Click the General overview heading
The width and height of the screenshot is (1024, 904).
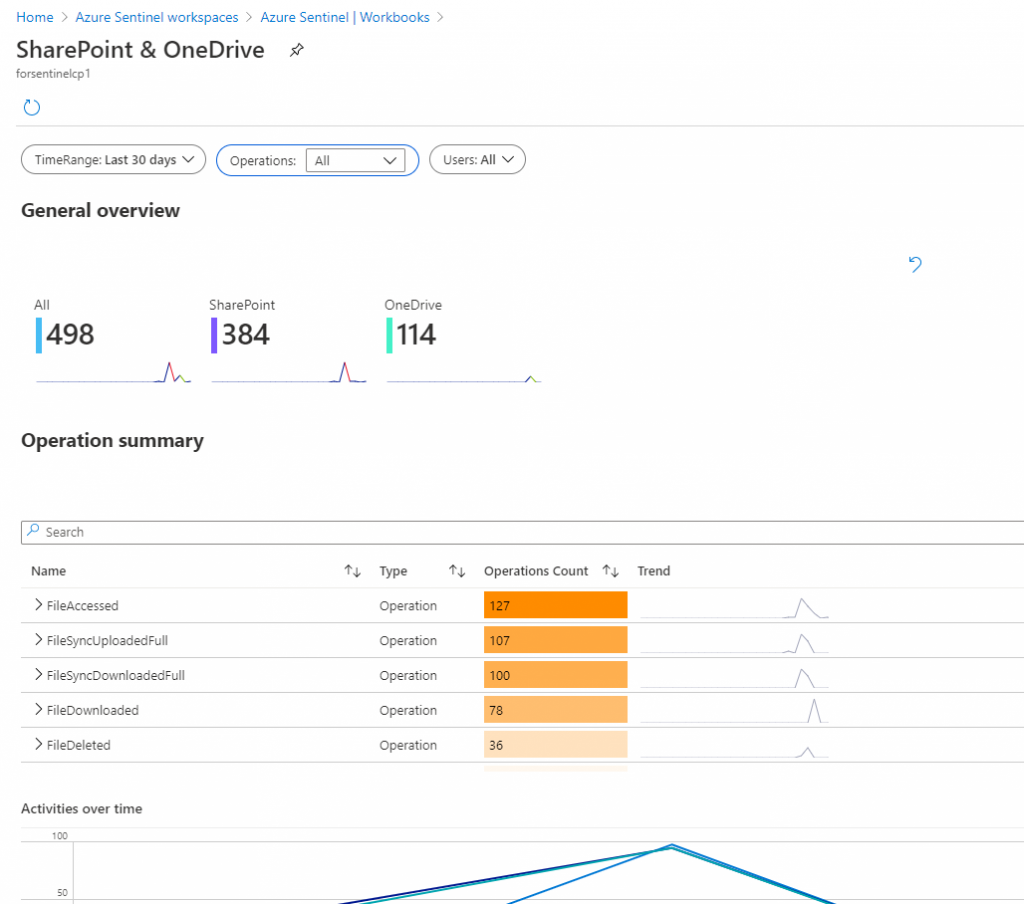(101, 210)
